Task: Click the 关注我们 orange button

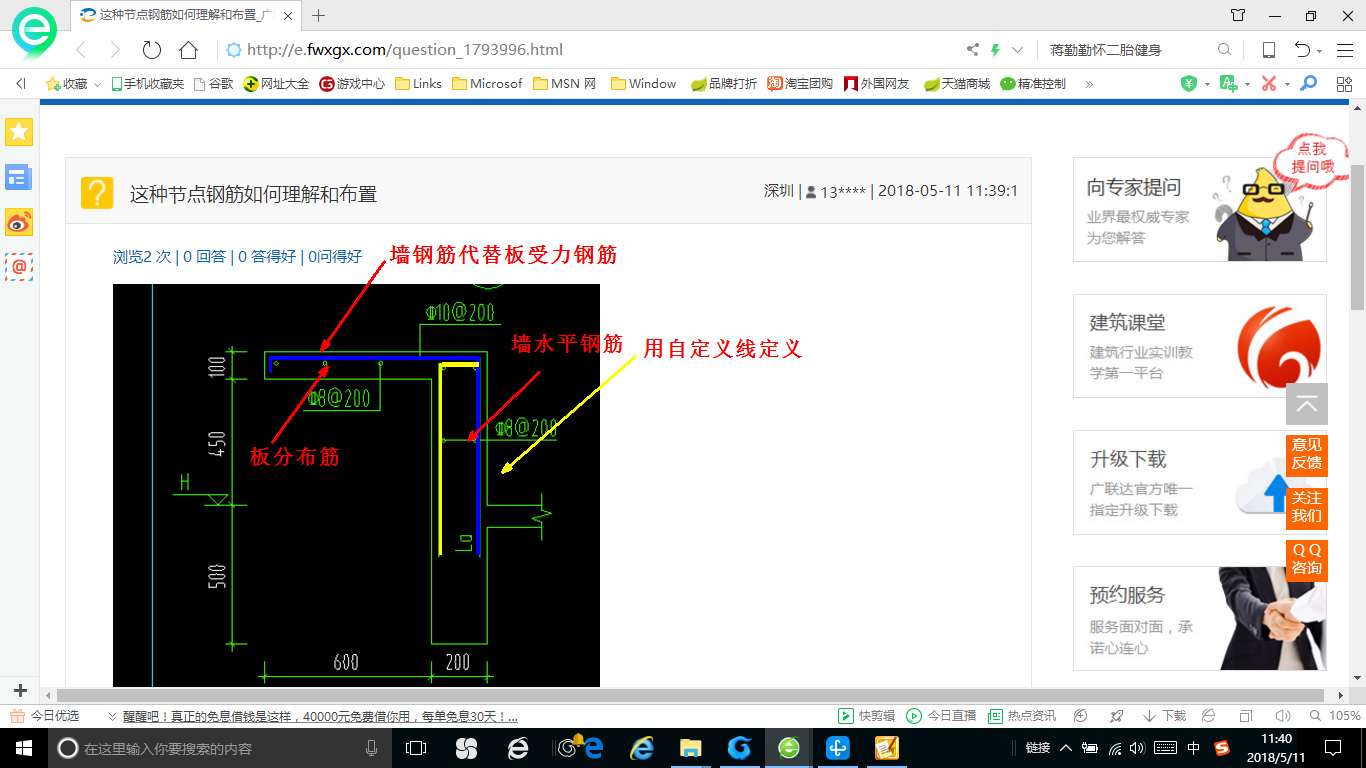Action: [1307, 507]
